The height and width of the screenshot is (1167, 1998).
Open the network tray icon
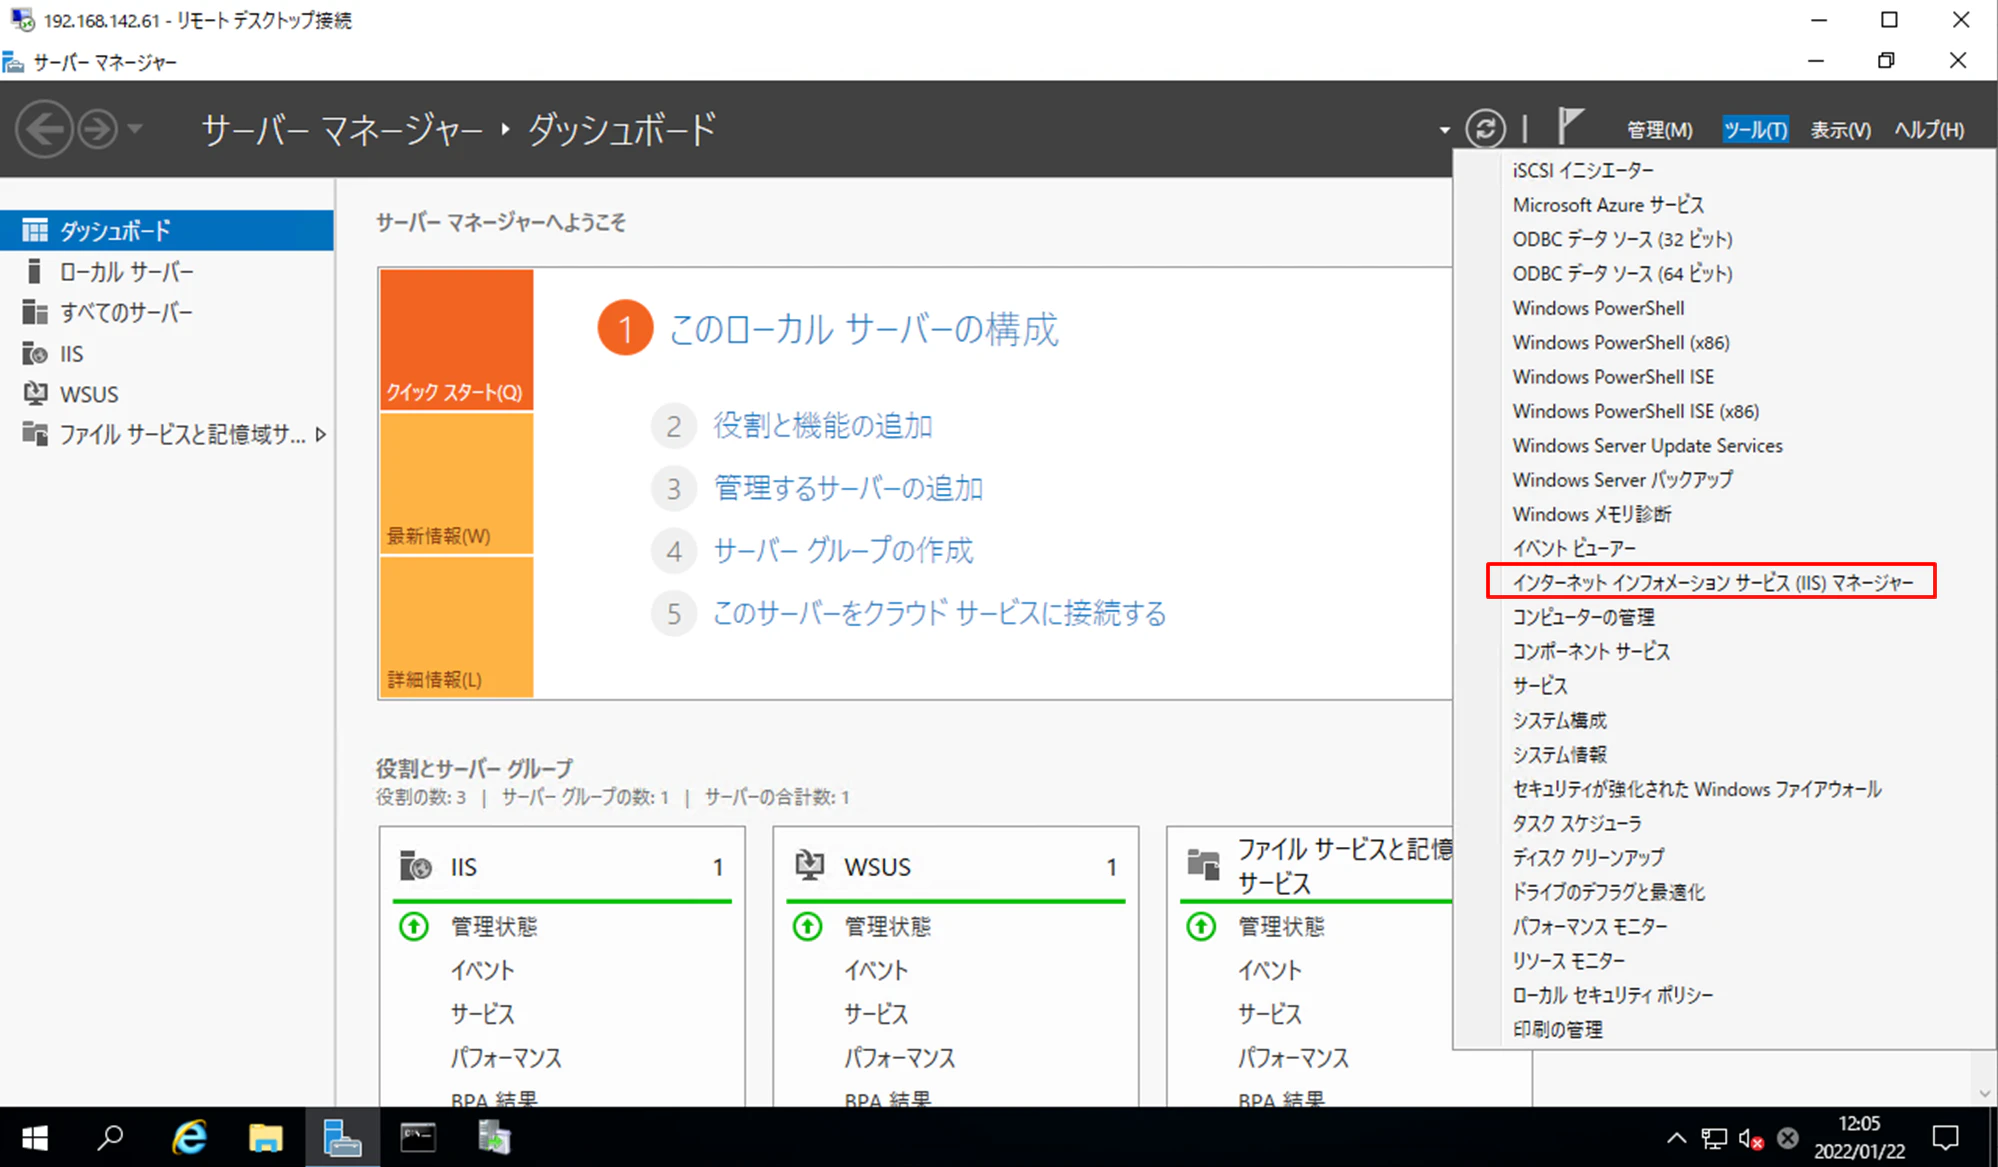(x=1714, y=1139)
